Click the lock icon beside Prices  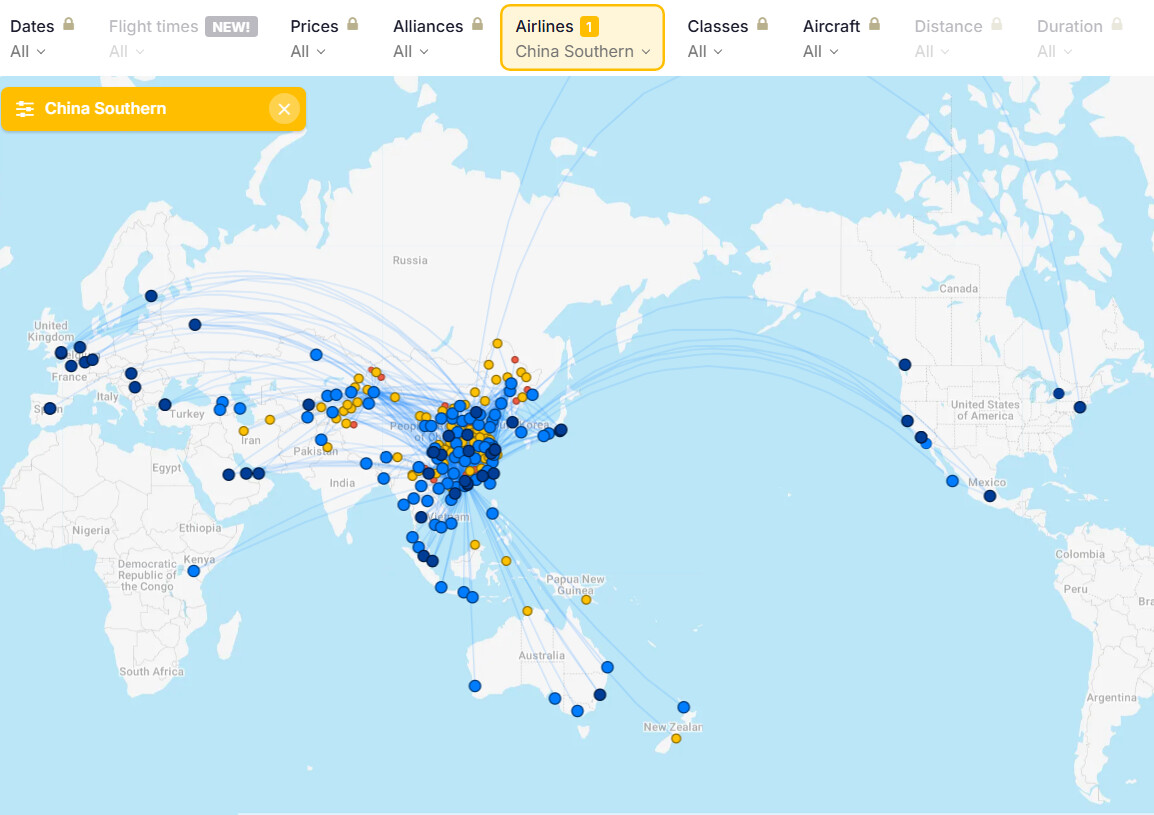[x=353, y=24]
